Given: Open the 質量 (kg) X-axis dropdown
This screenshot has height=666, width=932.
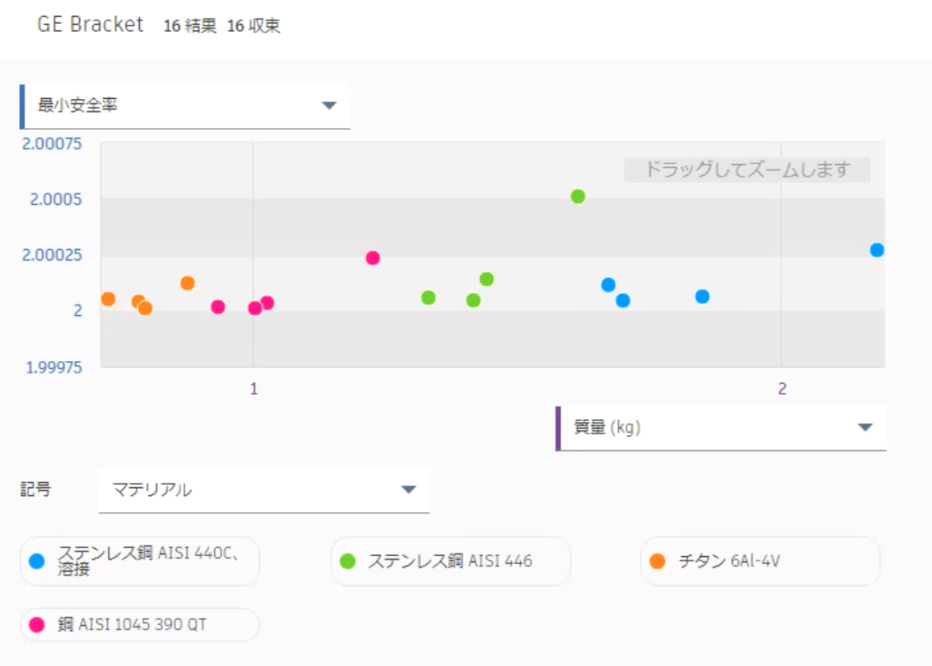Looking at the screenshot, I should pos(720,428).
